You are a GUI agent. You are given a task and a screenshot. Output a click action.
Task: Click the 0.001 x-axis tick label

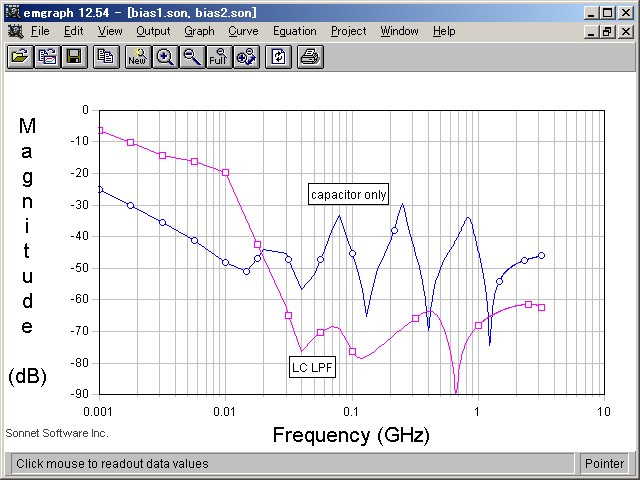click(98, 411)
